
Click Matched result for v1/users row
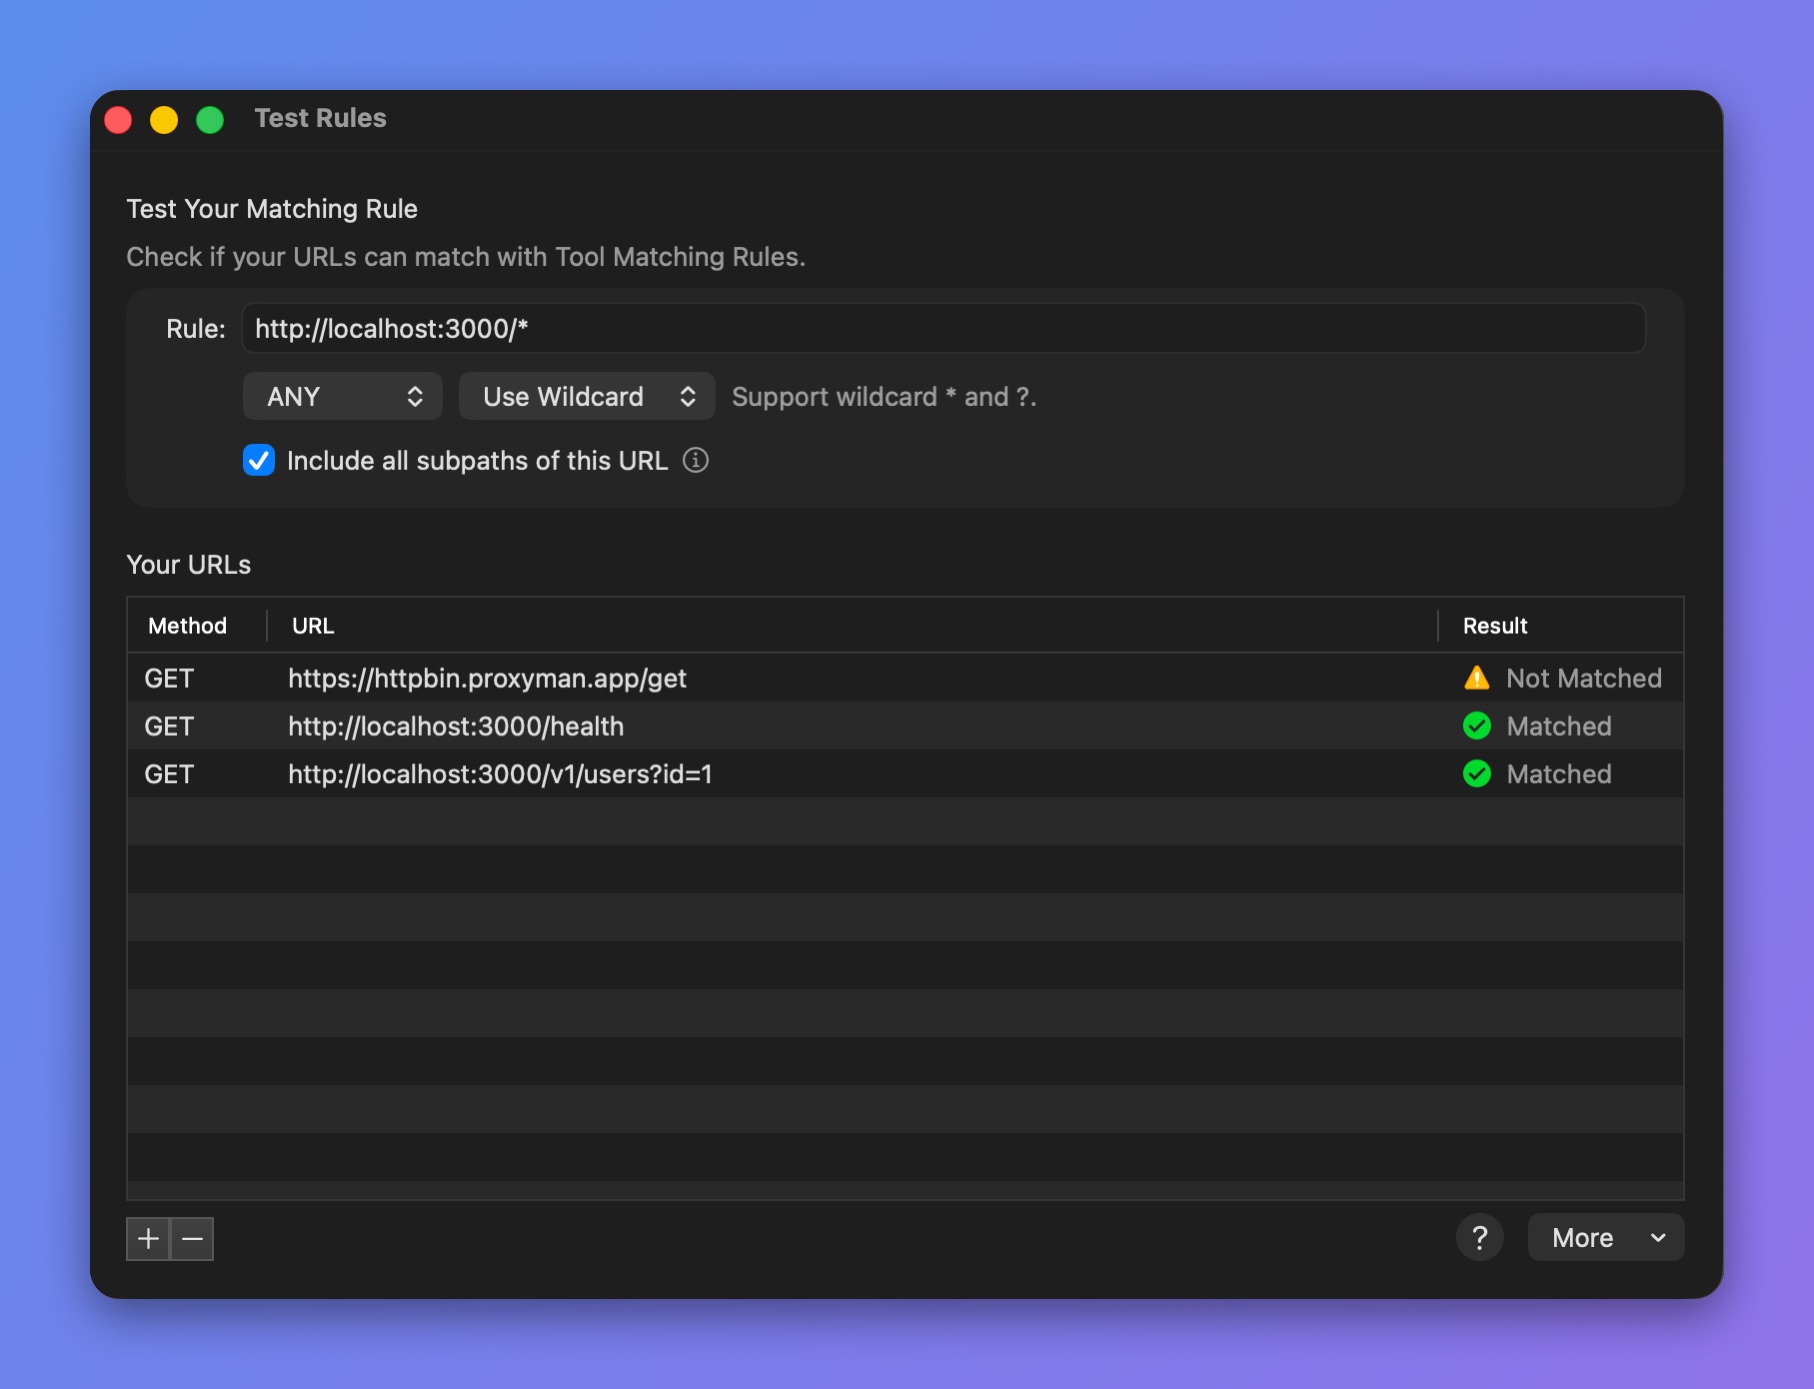1559,774
